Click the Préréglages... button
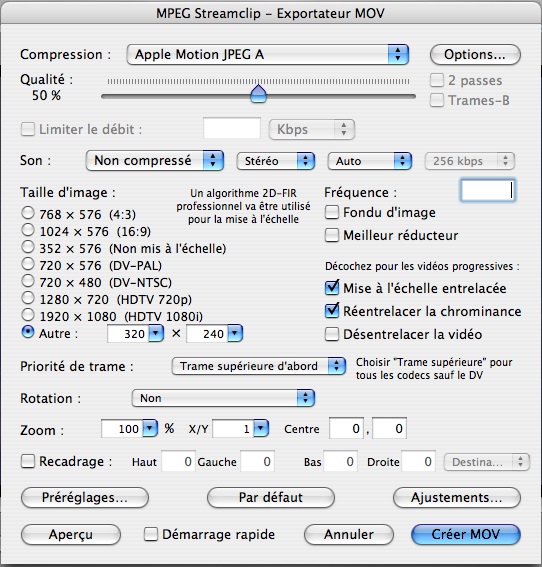The image size is (542, 567). [85, 498]
